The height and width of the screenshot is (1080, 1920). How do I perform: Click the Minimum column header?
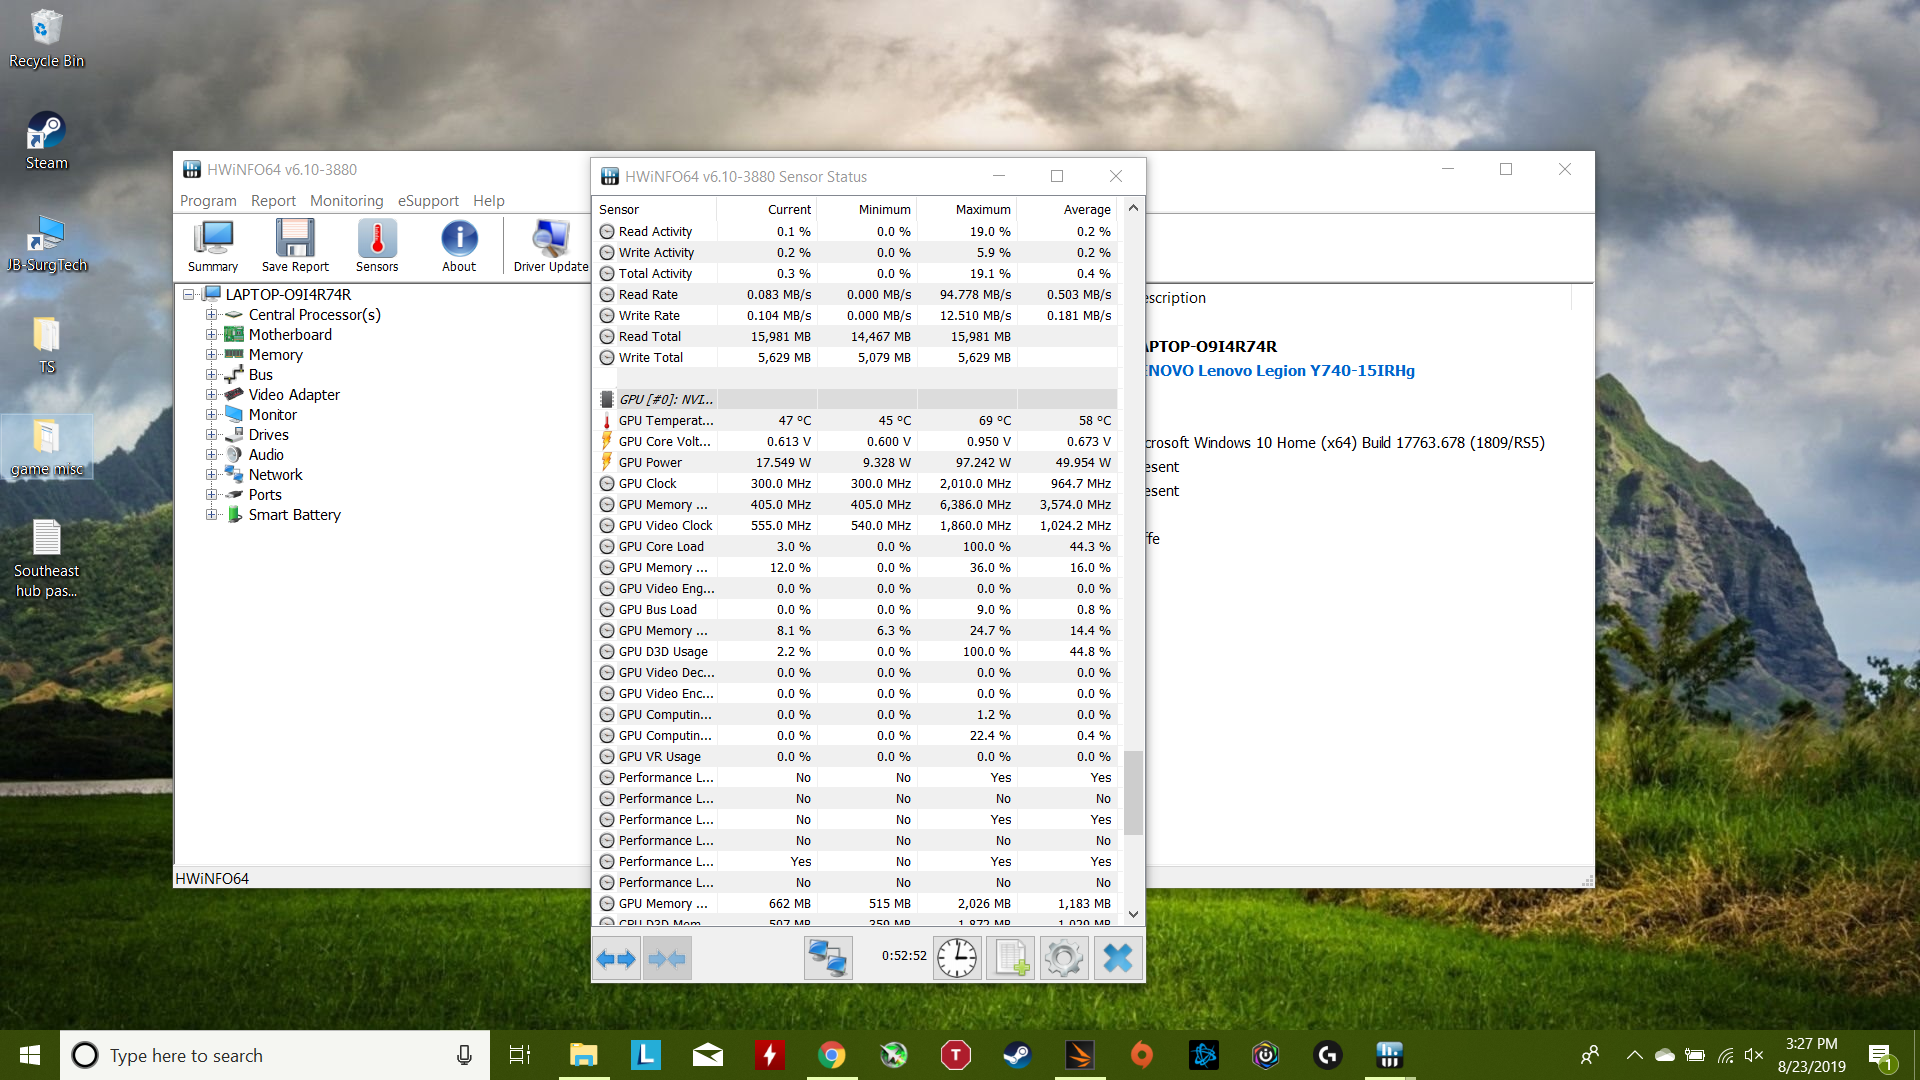point(867,209)
